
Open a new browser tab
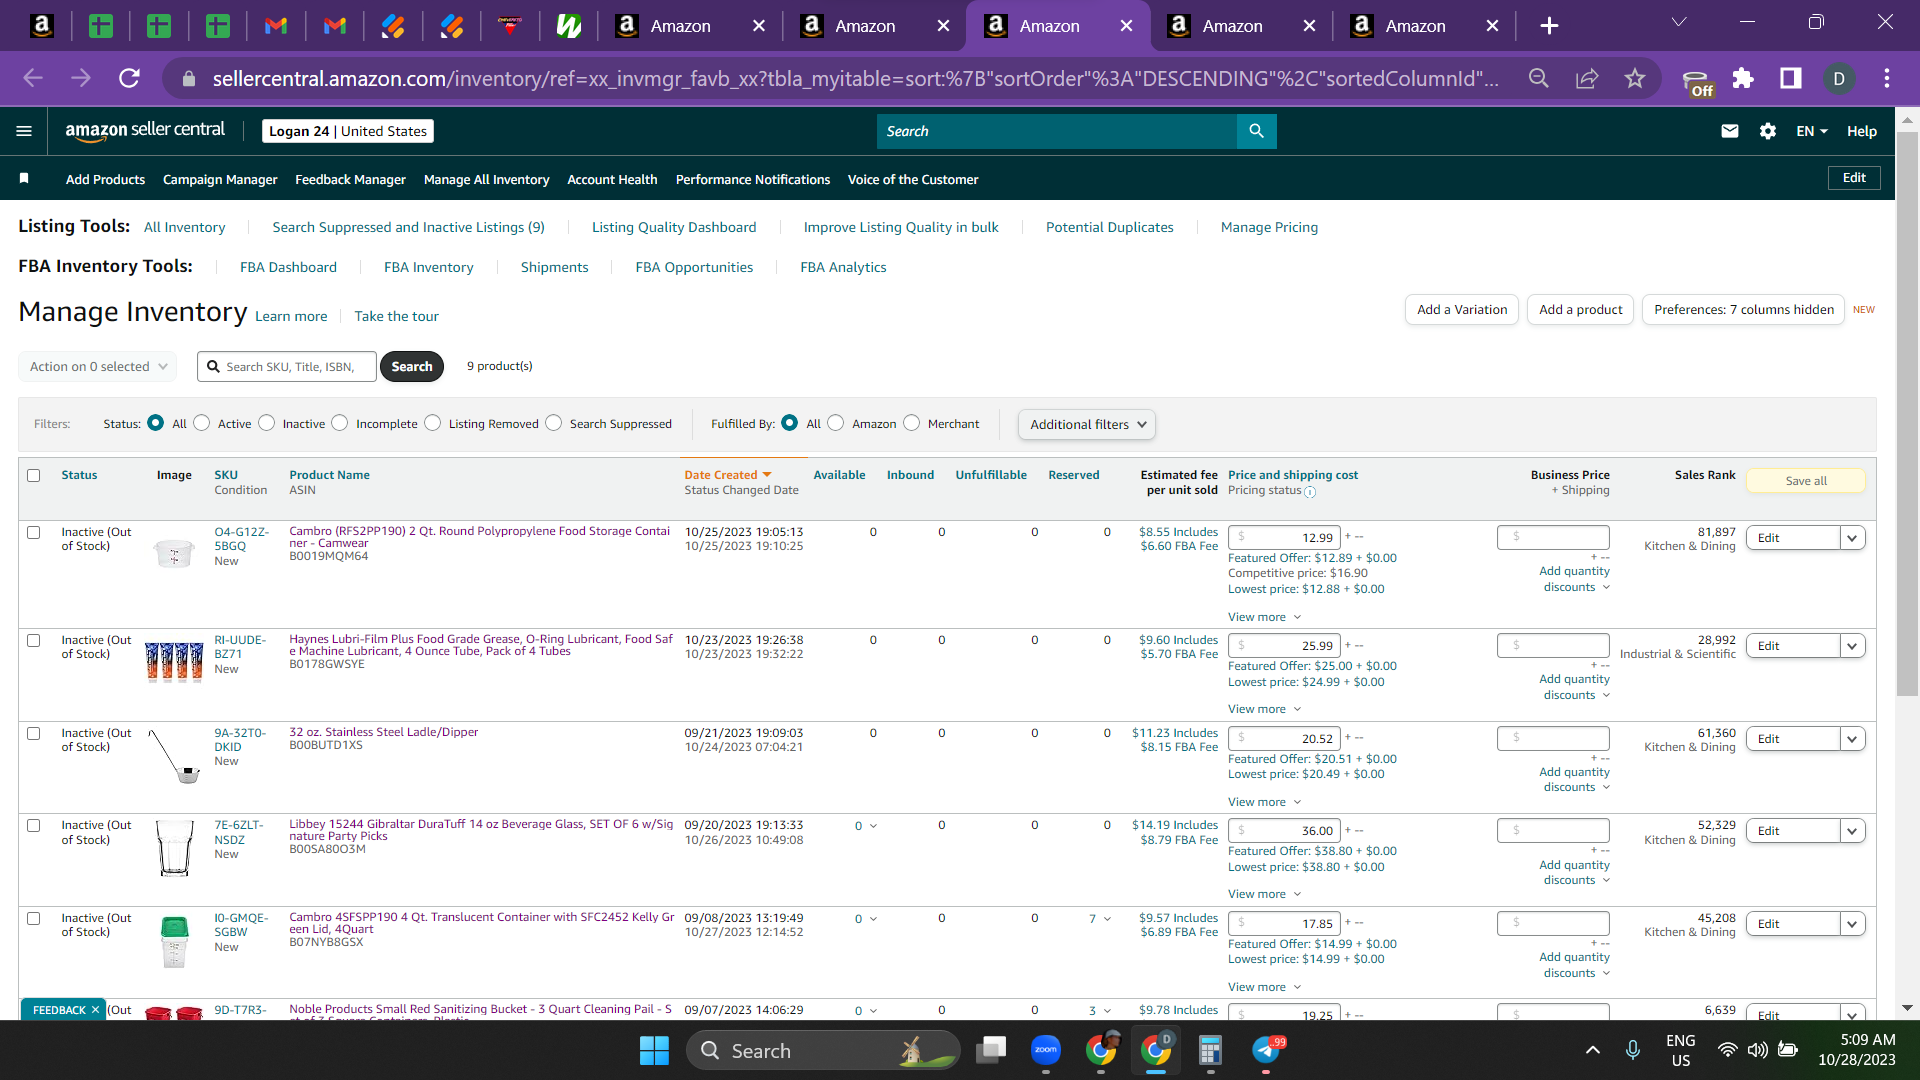coord(1549,26)
